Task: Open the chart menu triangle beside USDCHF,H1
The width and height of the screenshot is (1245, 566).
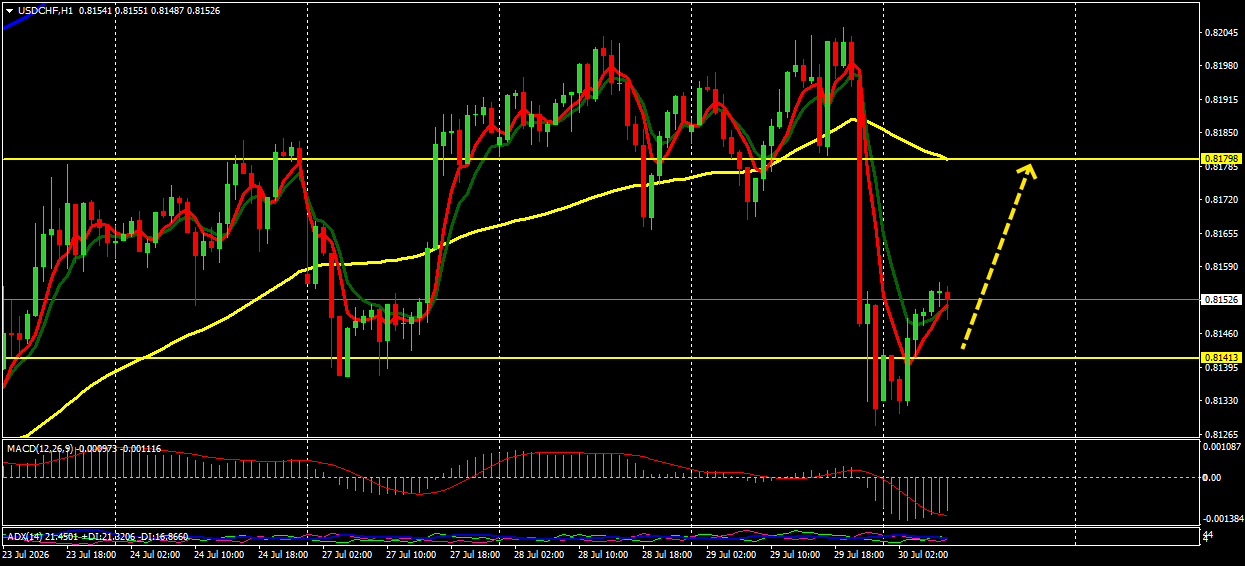Action: click(9, 10)
